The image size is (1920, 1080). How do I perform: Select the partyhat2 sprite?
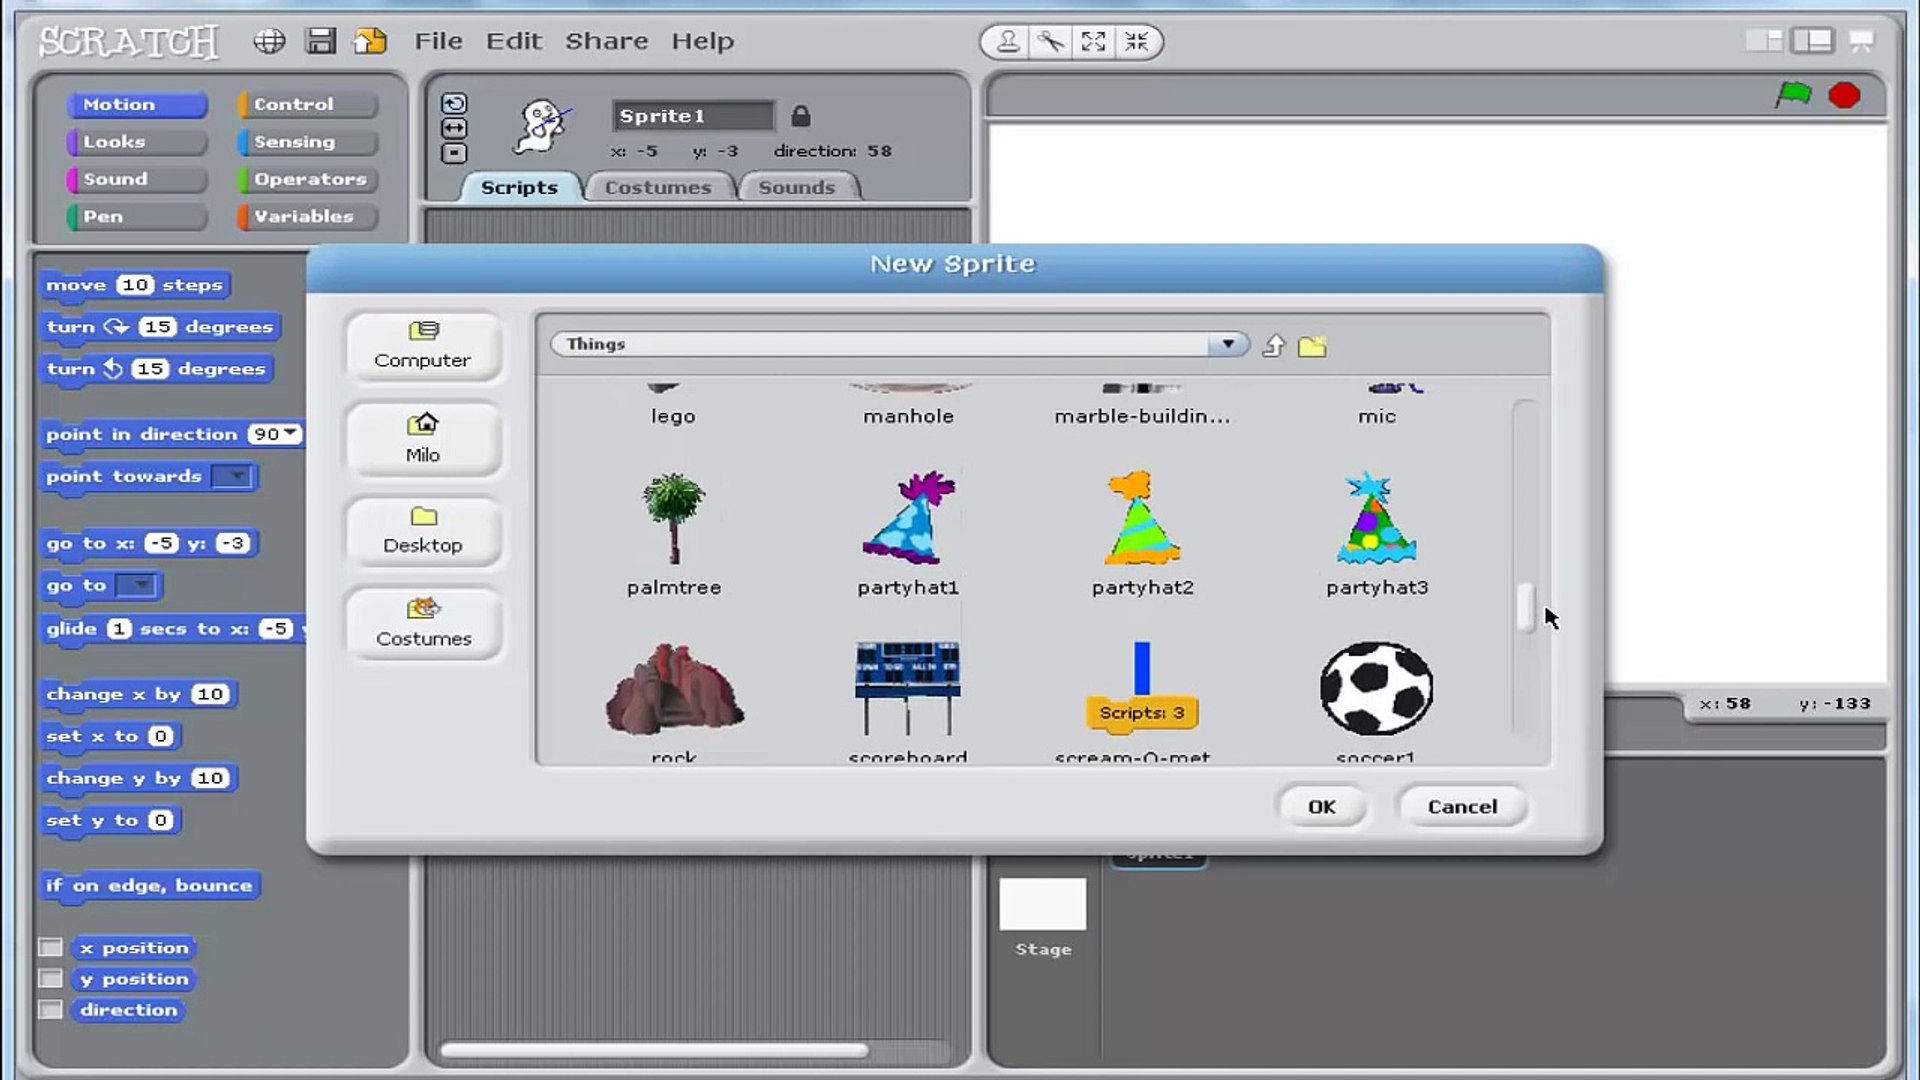[1142, 534]
